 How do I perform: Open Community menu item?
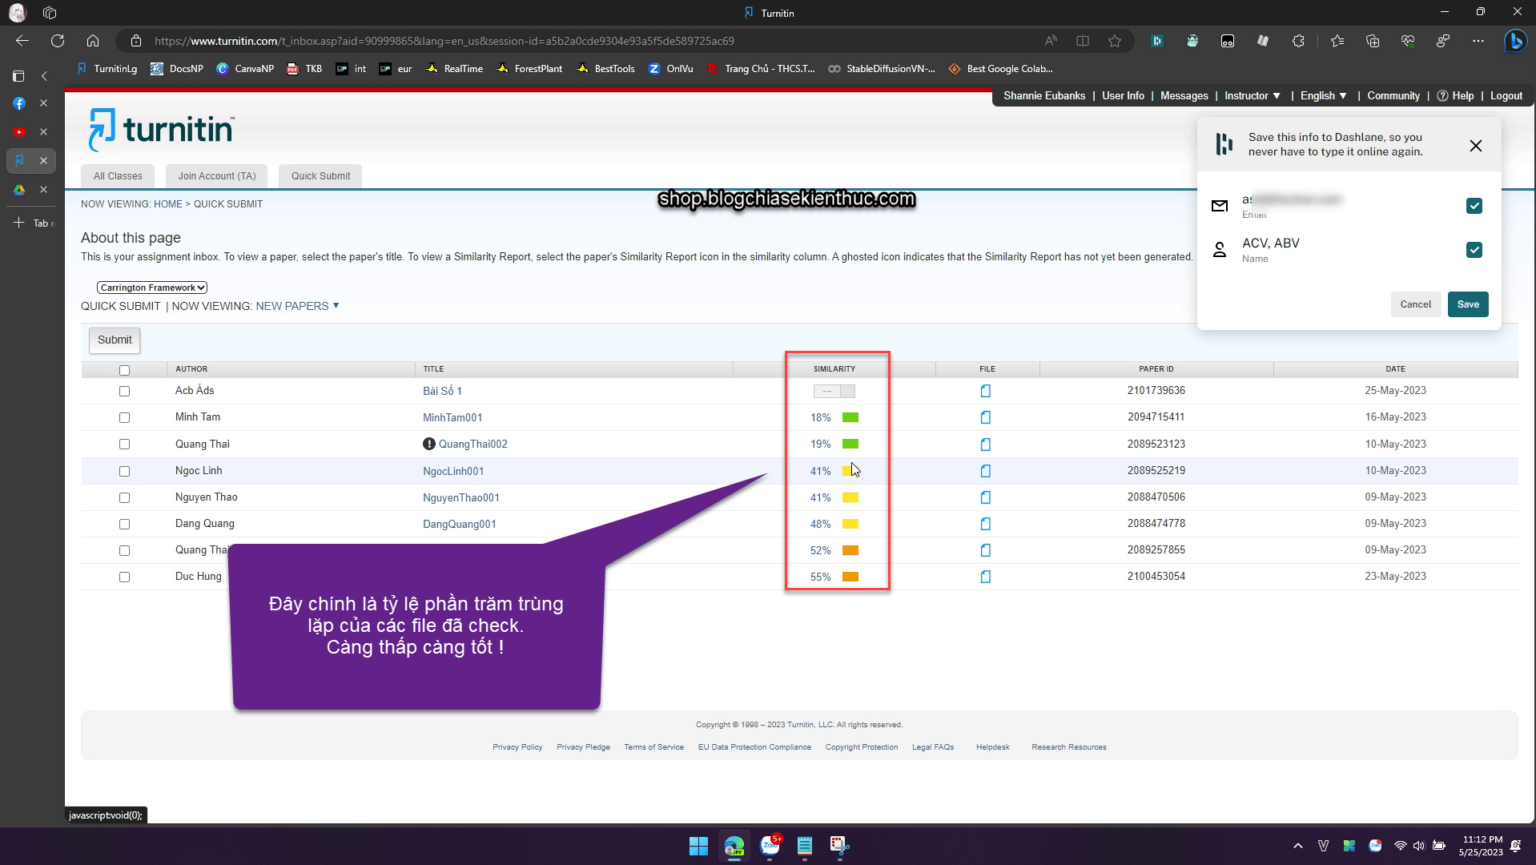pyautogui.click(x=1393, y=96)
